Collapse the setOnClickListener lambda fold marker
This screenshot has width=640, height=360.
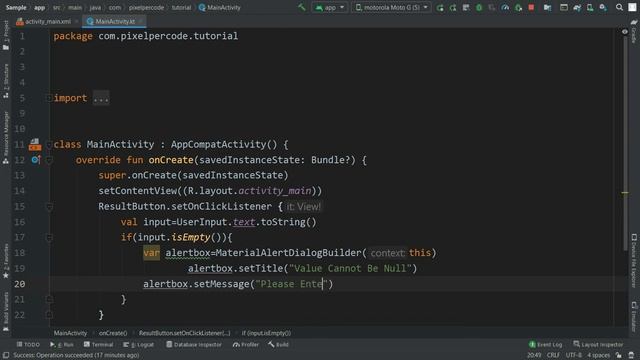point(49,207)
